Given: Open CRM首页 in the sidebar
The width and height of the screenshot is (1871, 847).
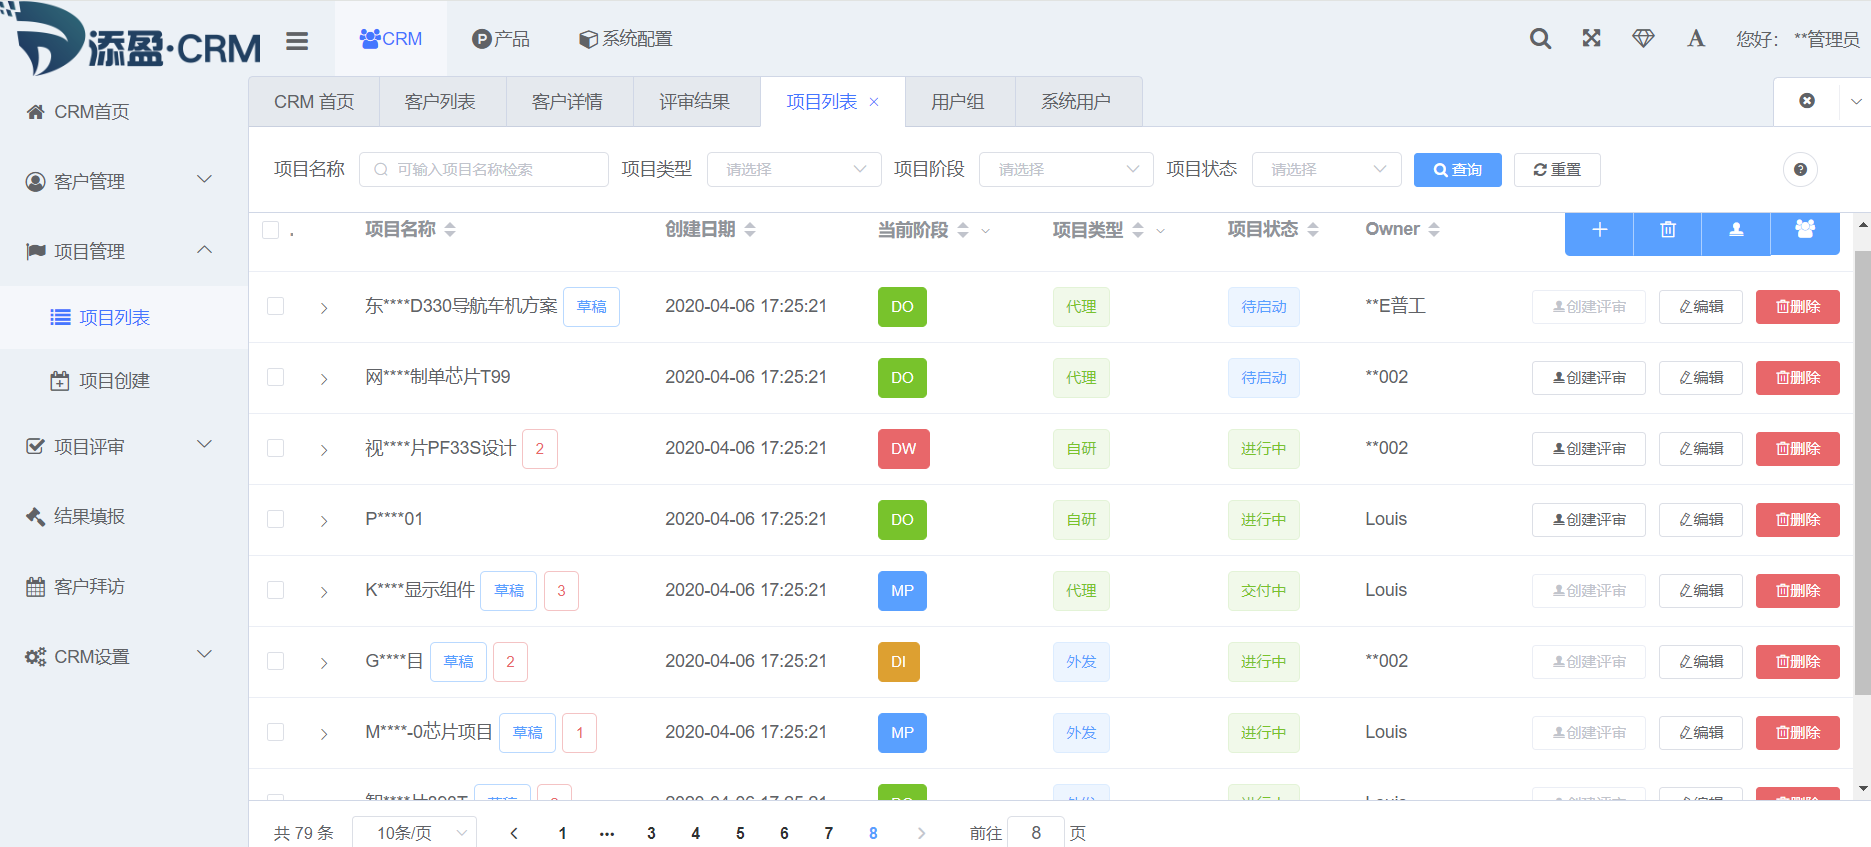Looking at the screenshot, I should (x=124, y=112).
